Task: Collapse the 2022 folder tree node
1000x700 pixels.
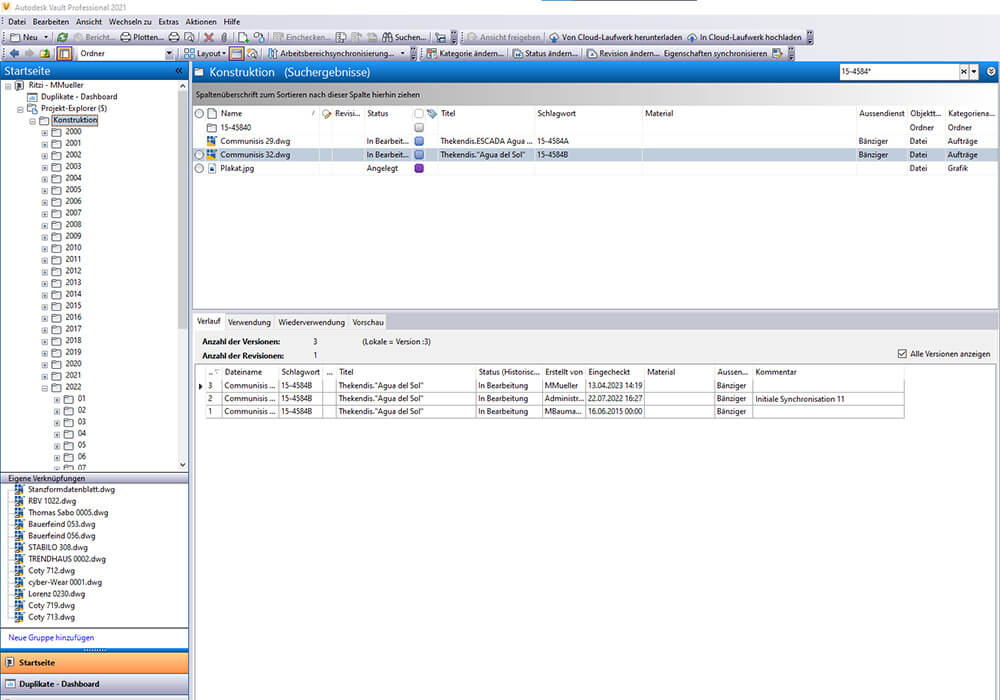Action: click(x=45, y=388)
